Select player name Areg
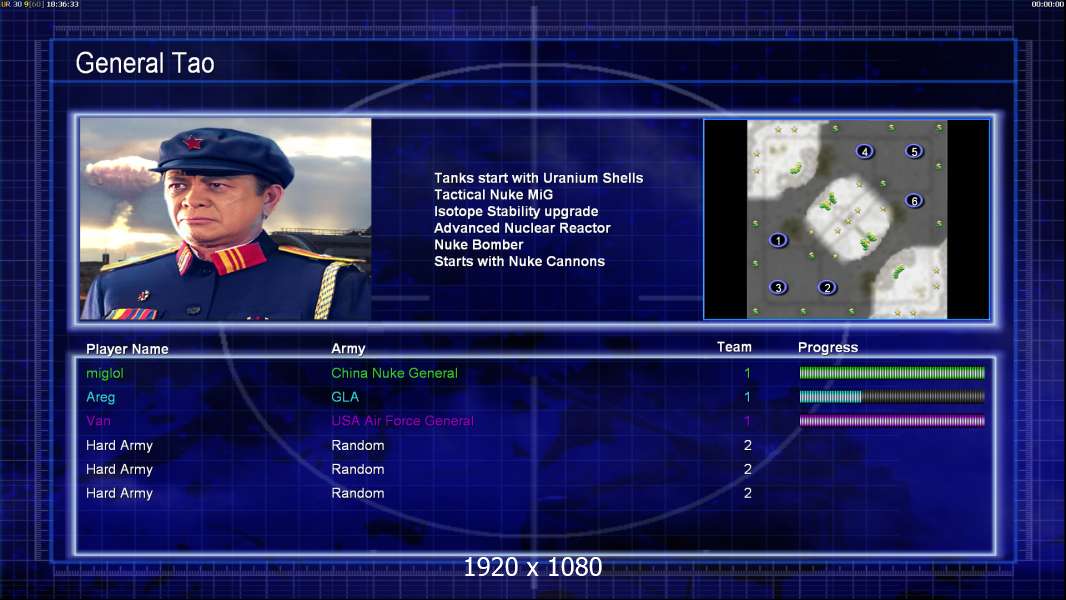Screen dimensions: 1066x600 pyautogui.click(x=101, y=398)
